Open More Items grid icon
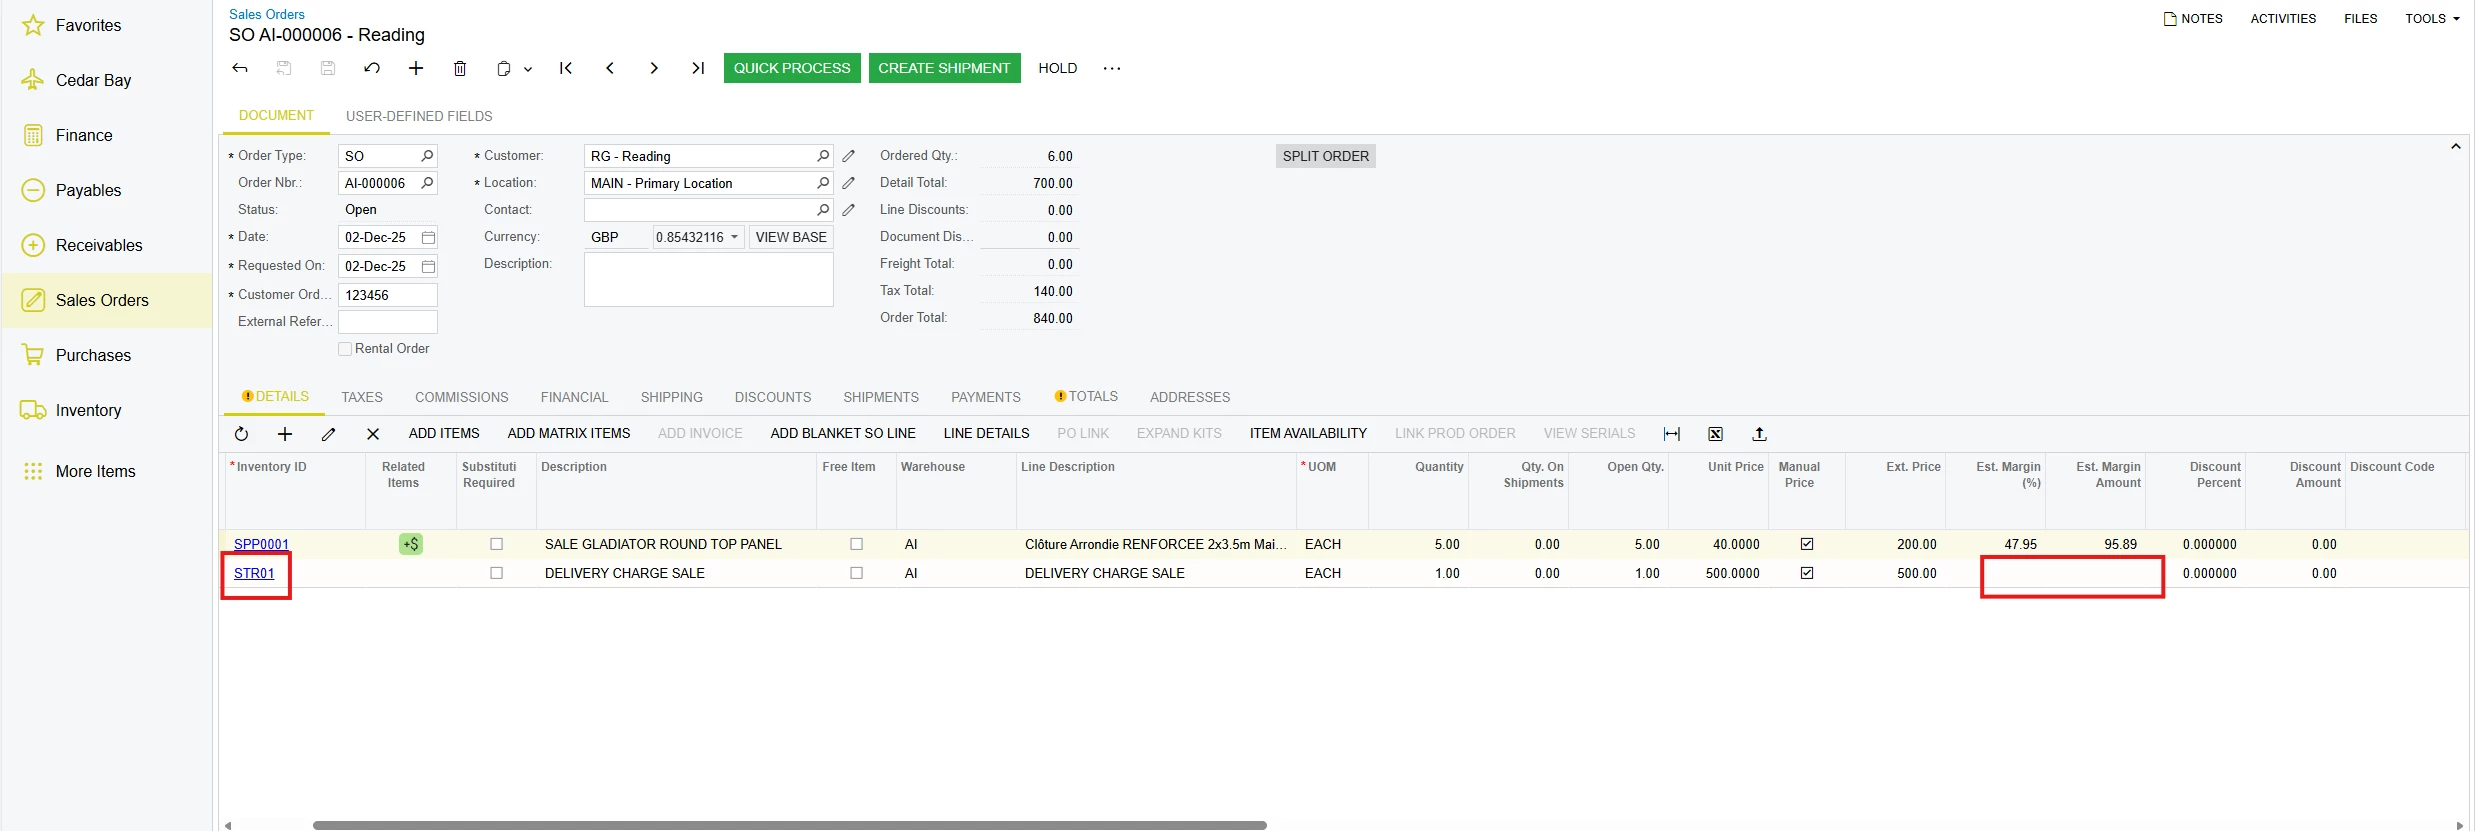 [33, 471]
